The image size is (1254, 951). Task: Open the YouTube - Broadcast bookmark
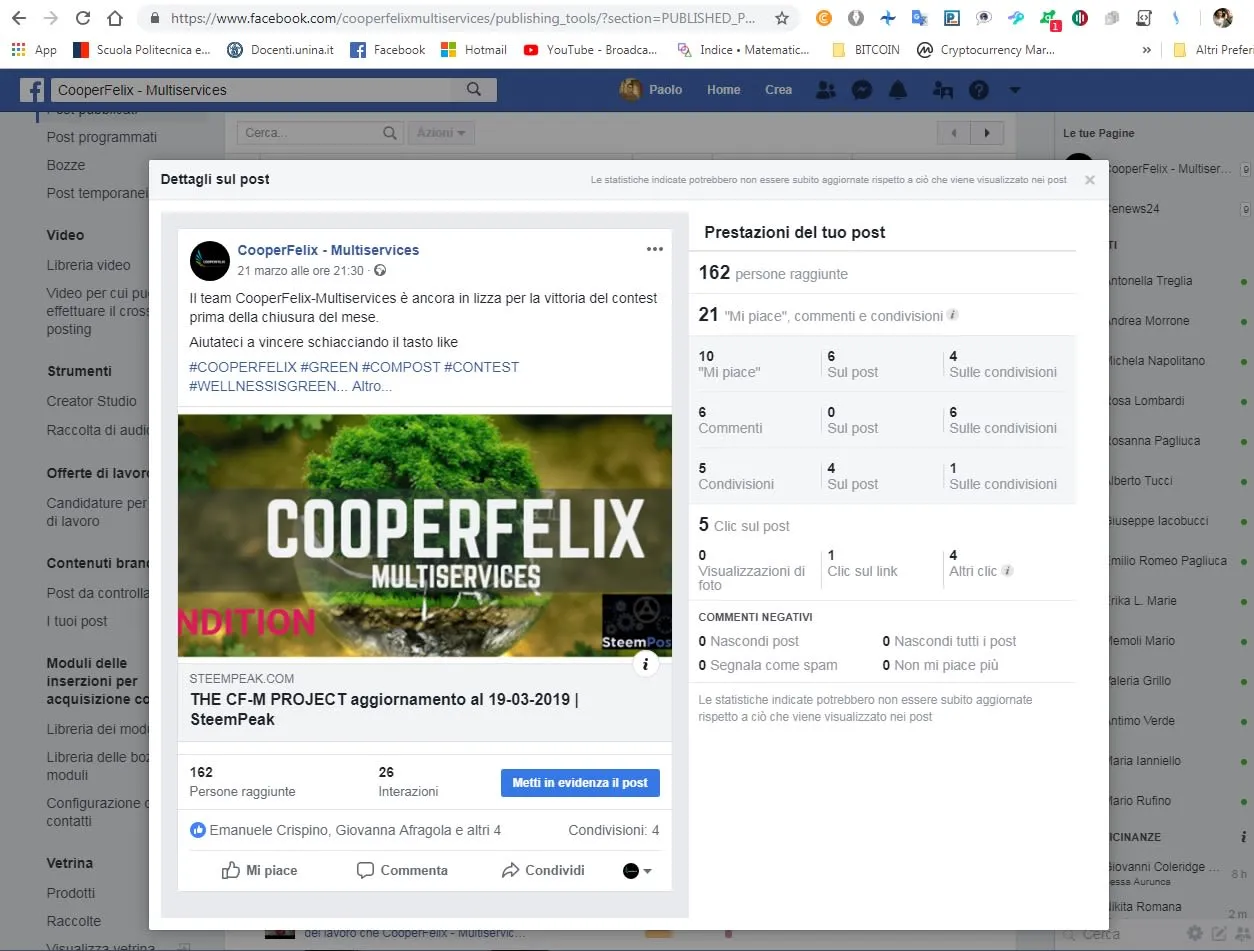point(591,49)
